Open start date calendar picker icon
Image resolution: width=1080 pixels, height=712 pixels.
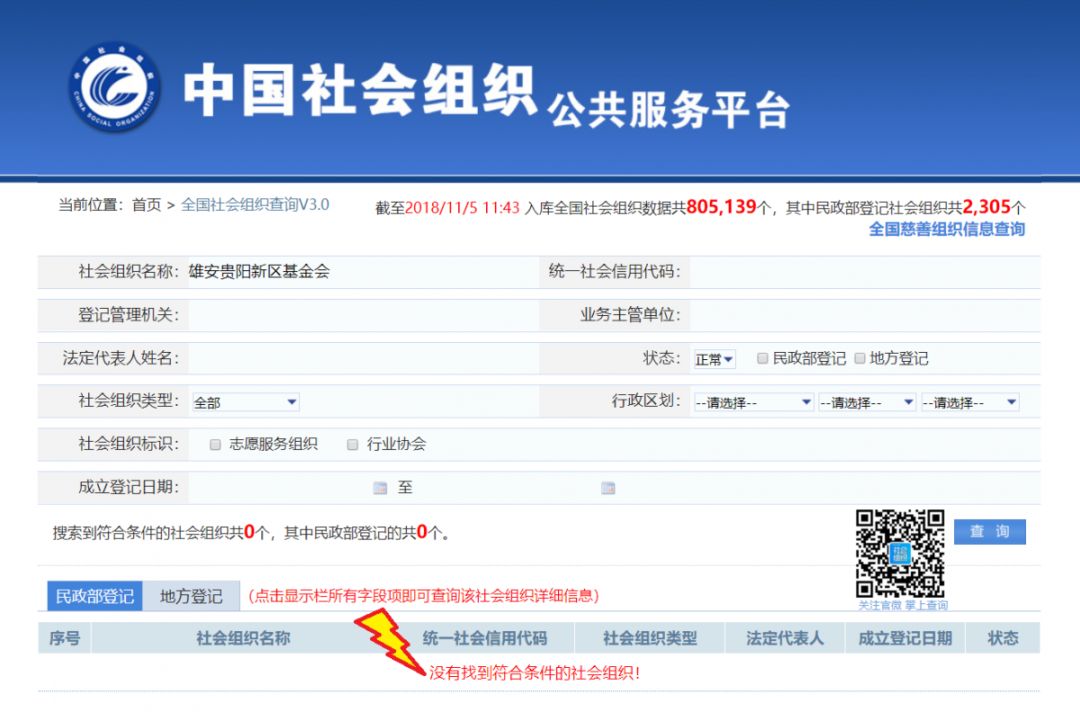(x=380, y=488)
